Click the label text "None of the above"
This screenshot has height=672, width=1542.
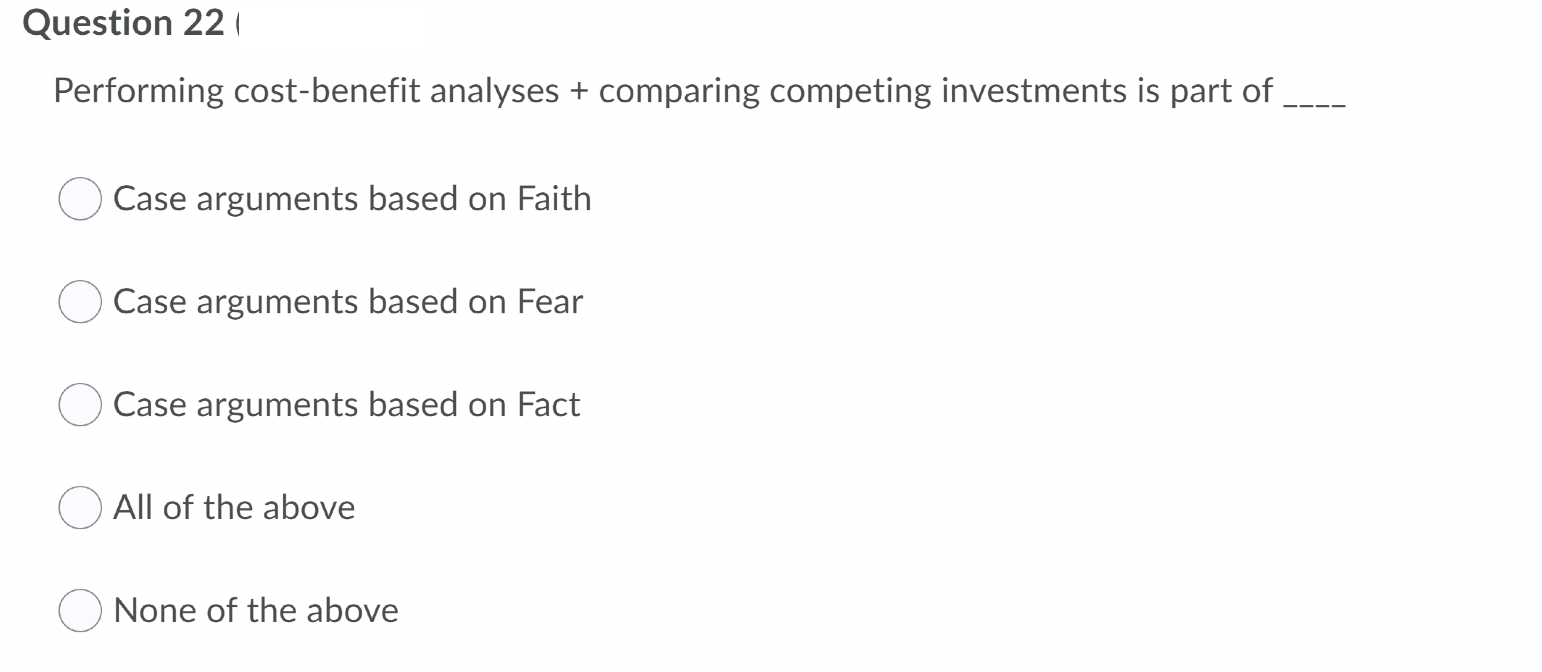(256, 610)
